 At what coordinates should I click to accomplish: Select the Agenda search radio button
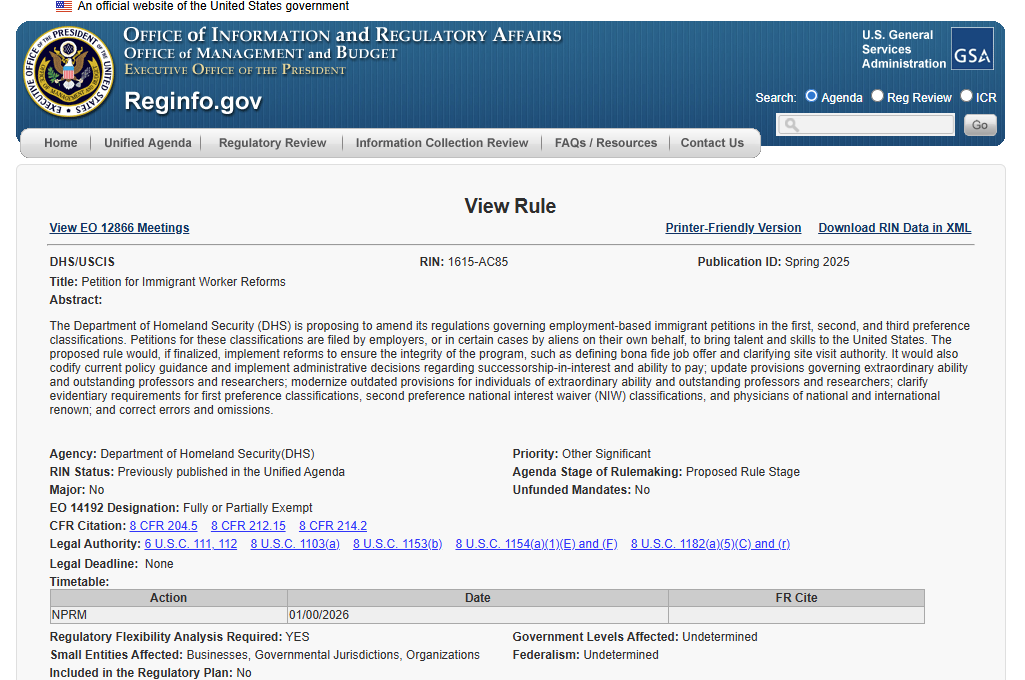(x=811, y=96)
